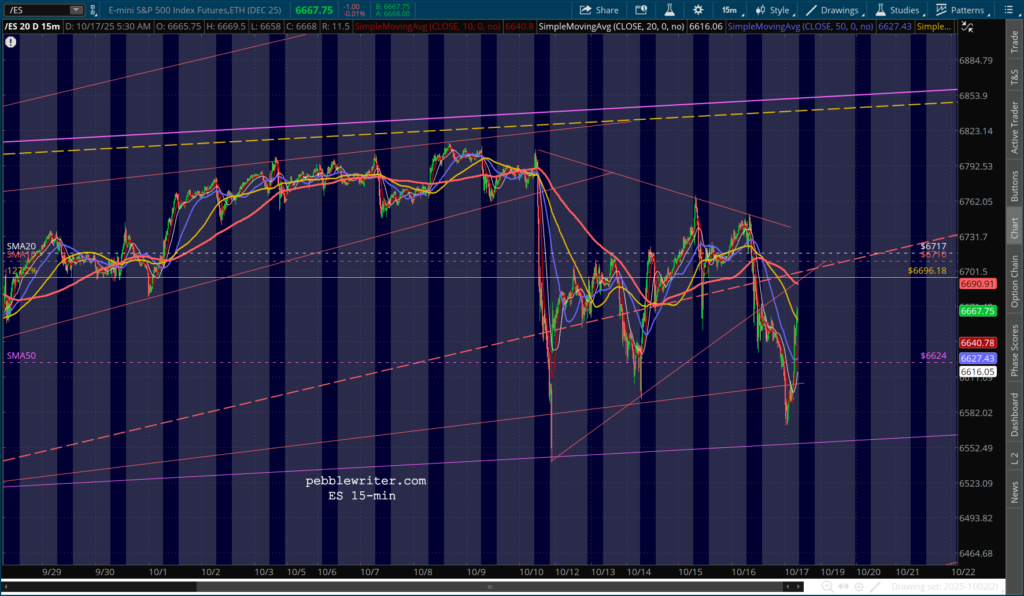Change the 15m timeframe selector
Viewport: 1024px width, 596px height.
tap(731, 10)
